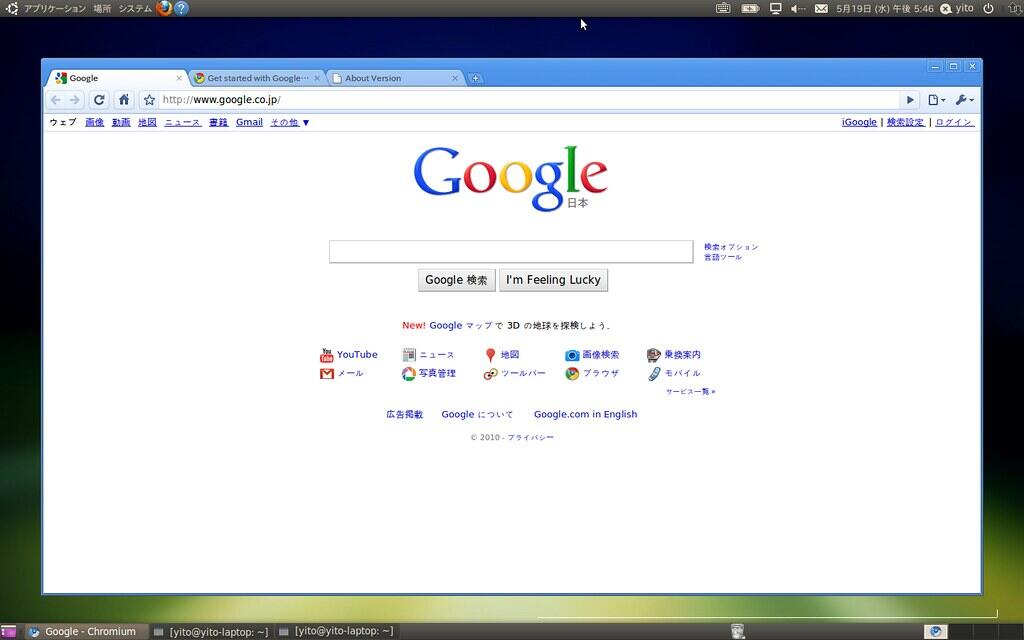Open the Help icon in the top panel
Screen dimensions: 1024x640
[x=182, y=8]
